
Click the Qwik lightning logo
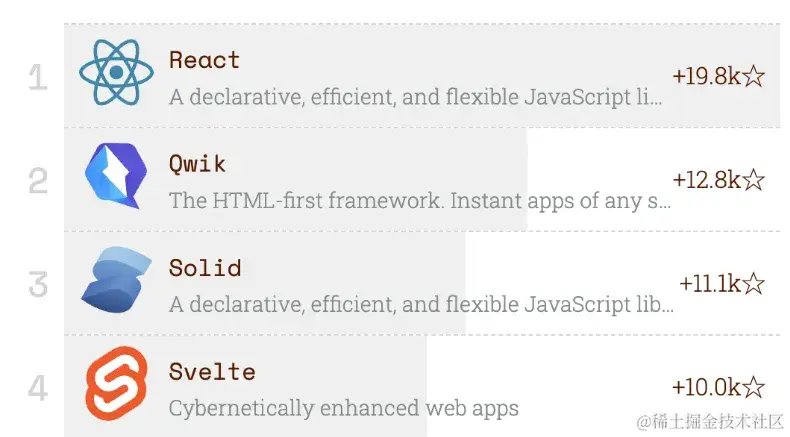click(117, 180)
